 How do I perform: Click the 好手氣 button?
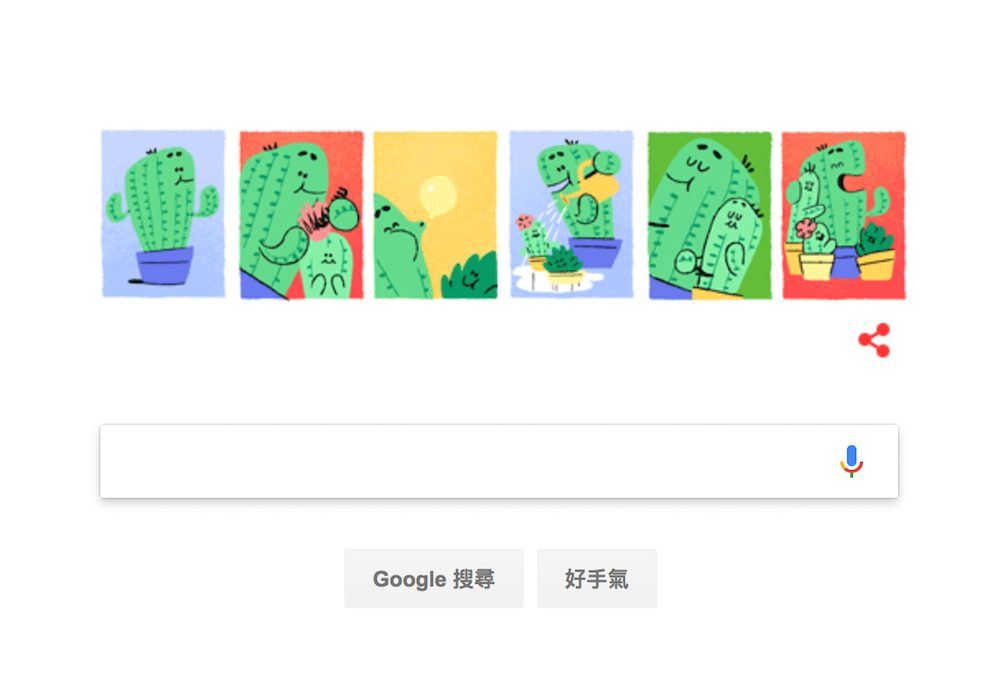tap(596, 578)
